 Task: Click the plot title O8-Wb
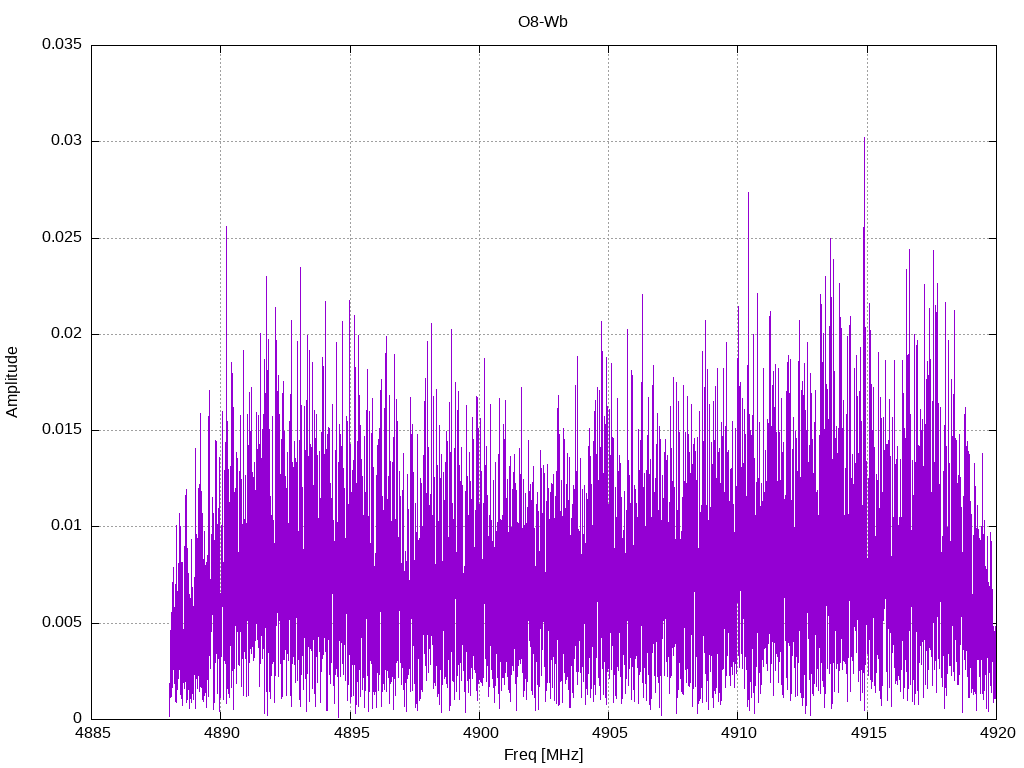click(x=543, y=23)
